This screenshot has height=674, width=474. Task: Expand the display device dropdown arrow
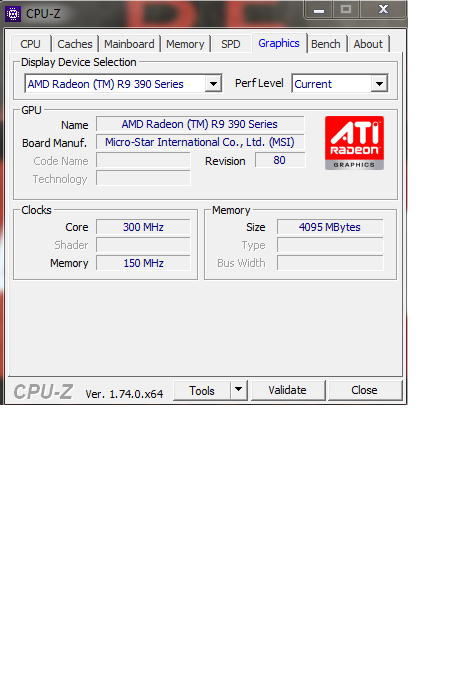point(213,84)
